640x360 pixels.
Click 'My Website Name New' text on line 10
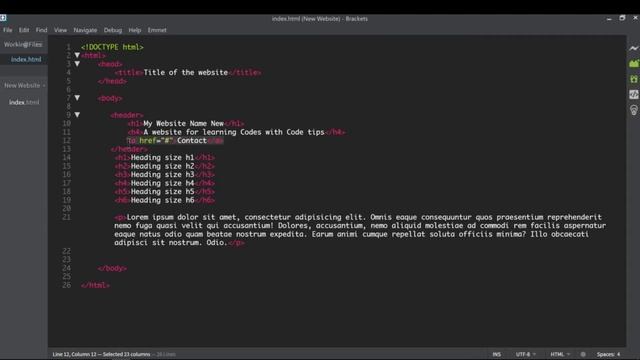(184, 123)
